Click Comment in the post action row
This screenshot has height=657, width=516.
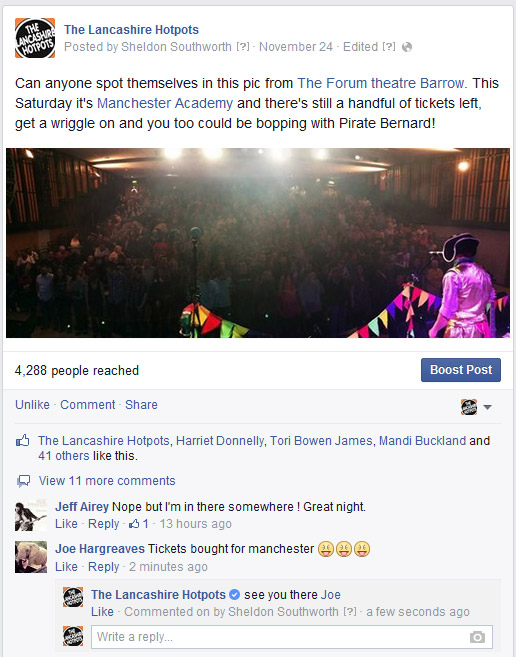click(x=88, y=405)
